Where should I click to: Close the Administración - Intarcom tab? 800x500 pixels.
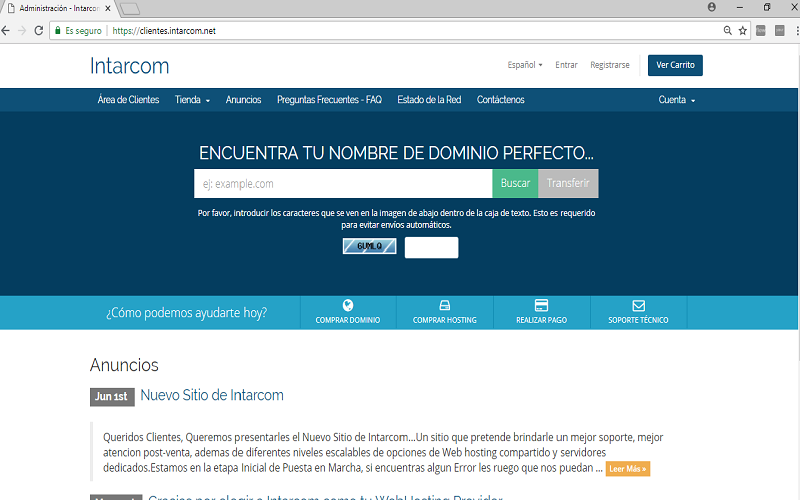tap(108, 8)
